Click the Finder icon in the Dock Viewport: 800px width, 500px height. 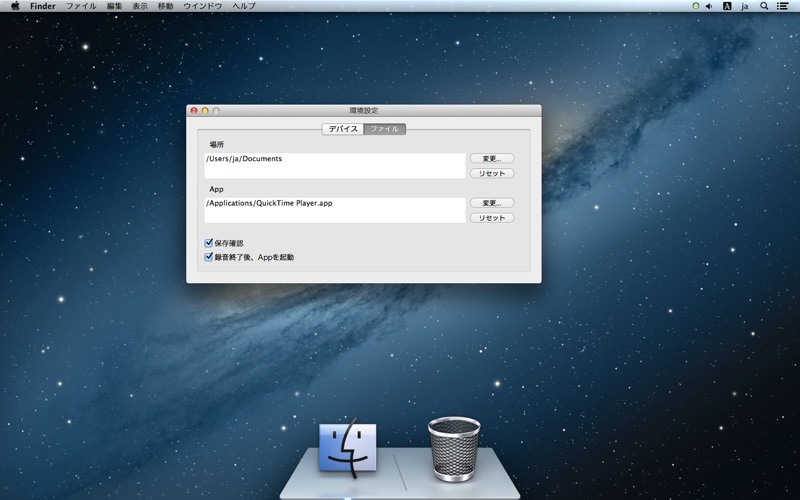[347, 447]
